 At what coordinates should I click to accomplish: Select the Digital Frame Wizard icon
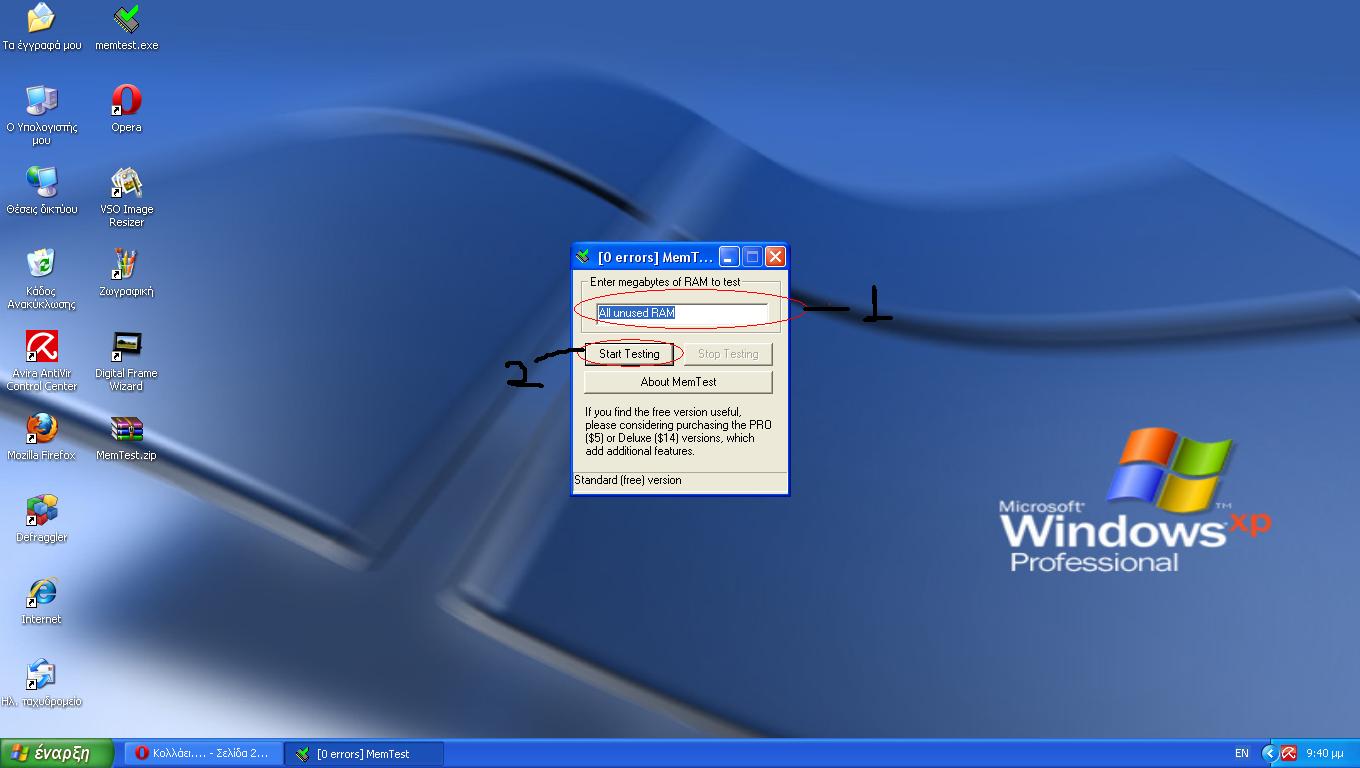(x=126, y=361)
